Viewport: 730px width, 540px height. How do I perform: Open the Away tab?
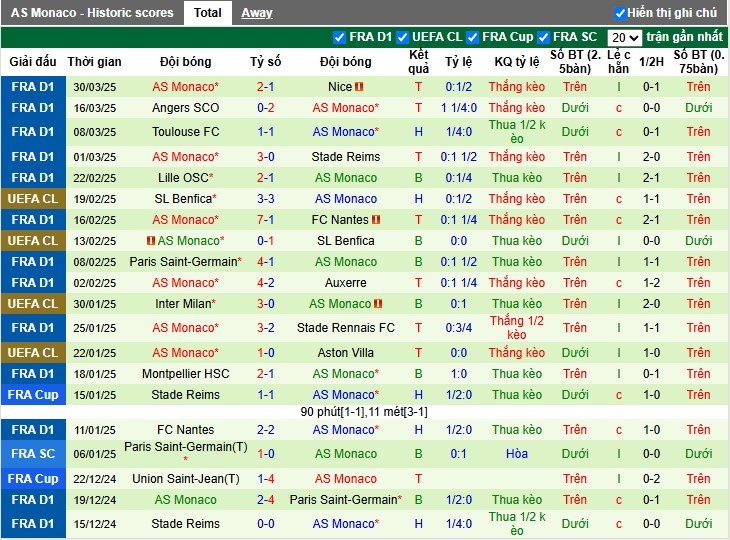coord(257,13)
